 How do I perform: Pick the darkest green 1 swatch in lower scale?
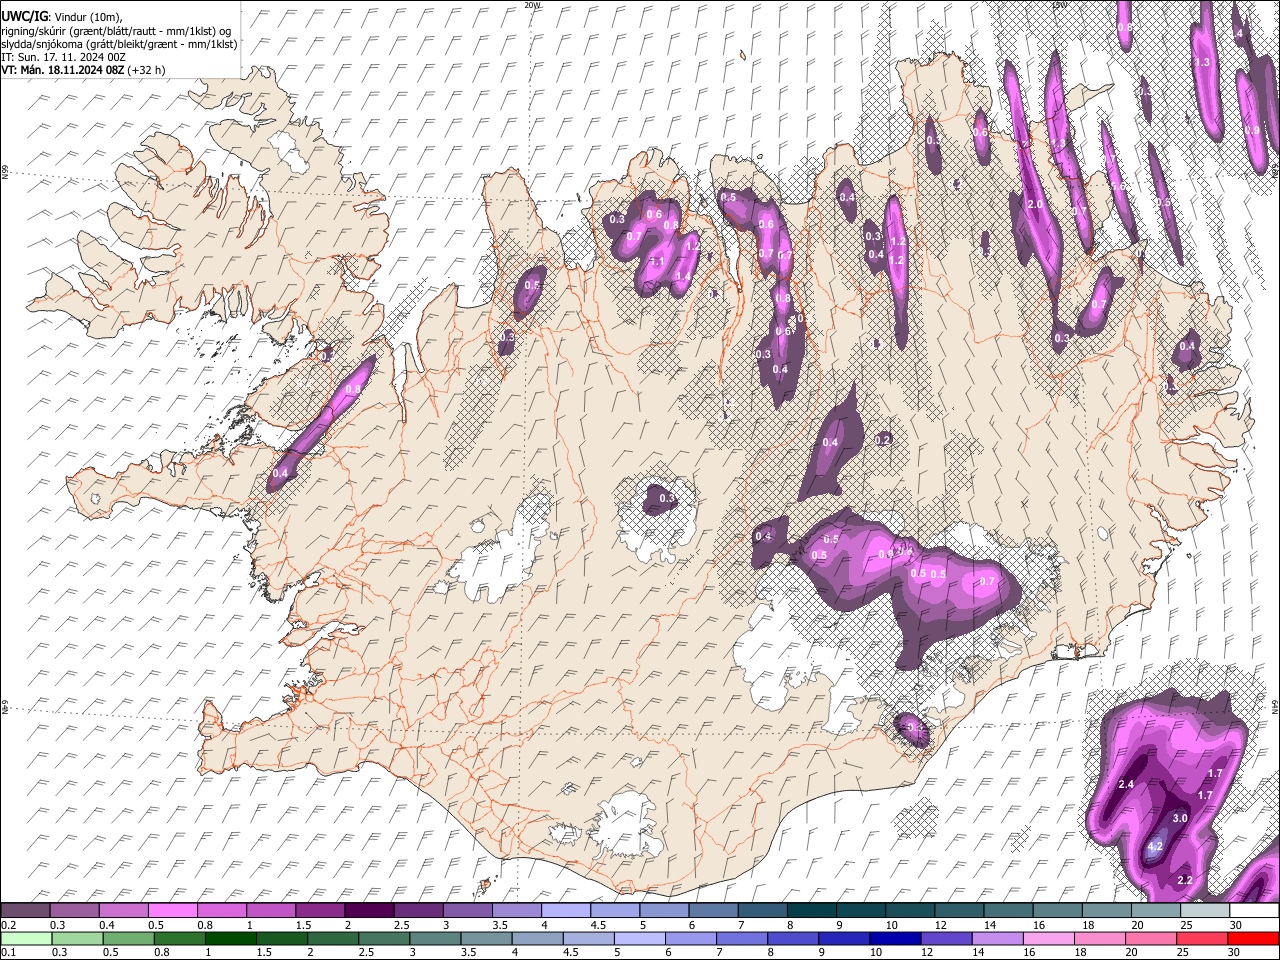coord(230,938)
